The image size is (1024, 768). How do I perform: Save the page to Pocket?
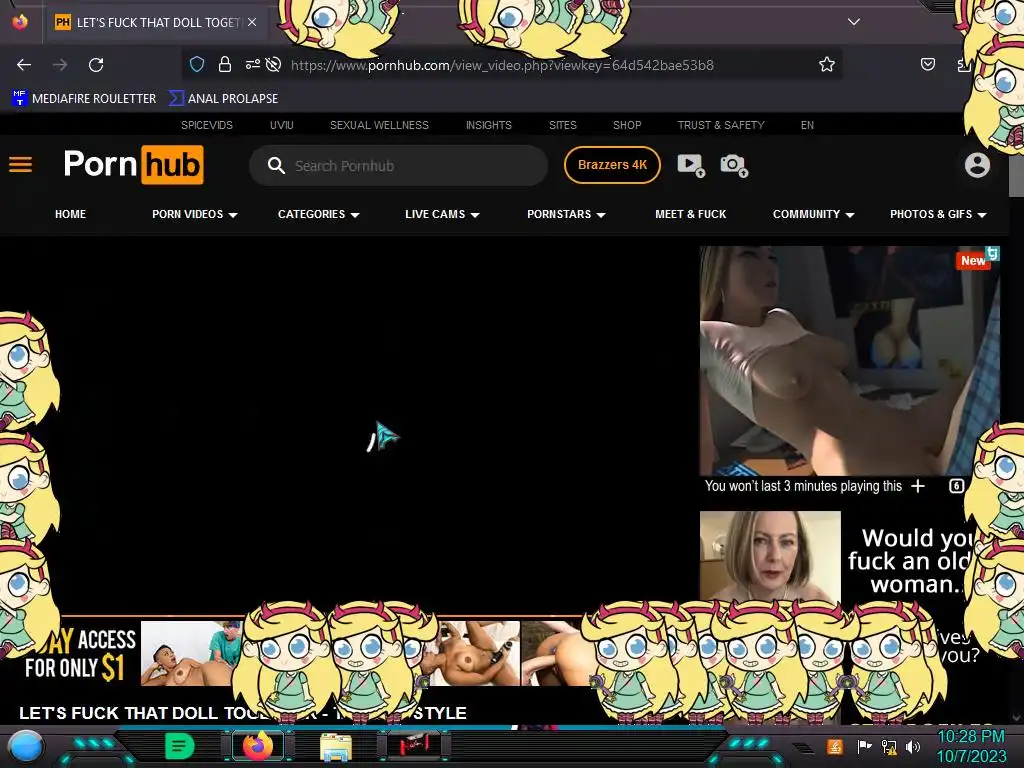927,64
